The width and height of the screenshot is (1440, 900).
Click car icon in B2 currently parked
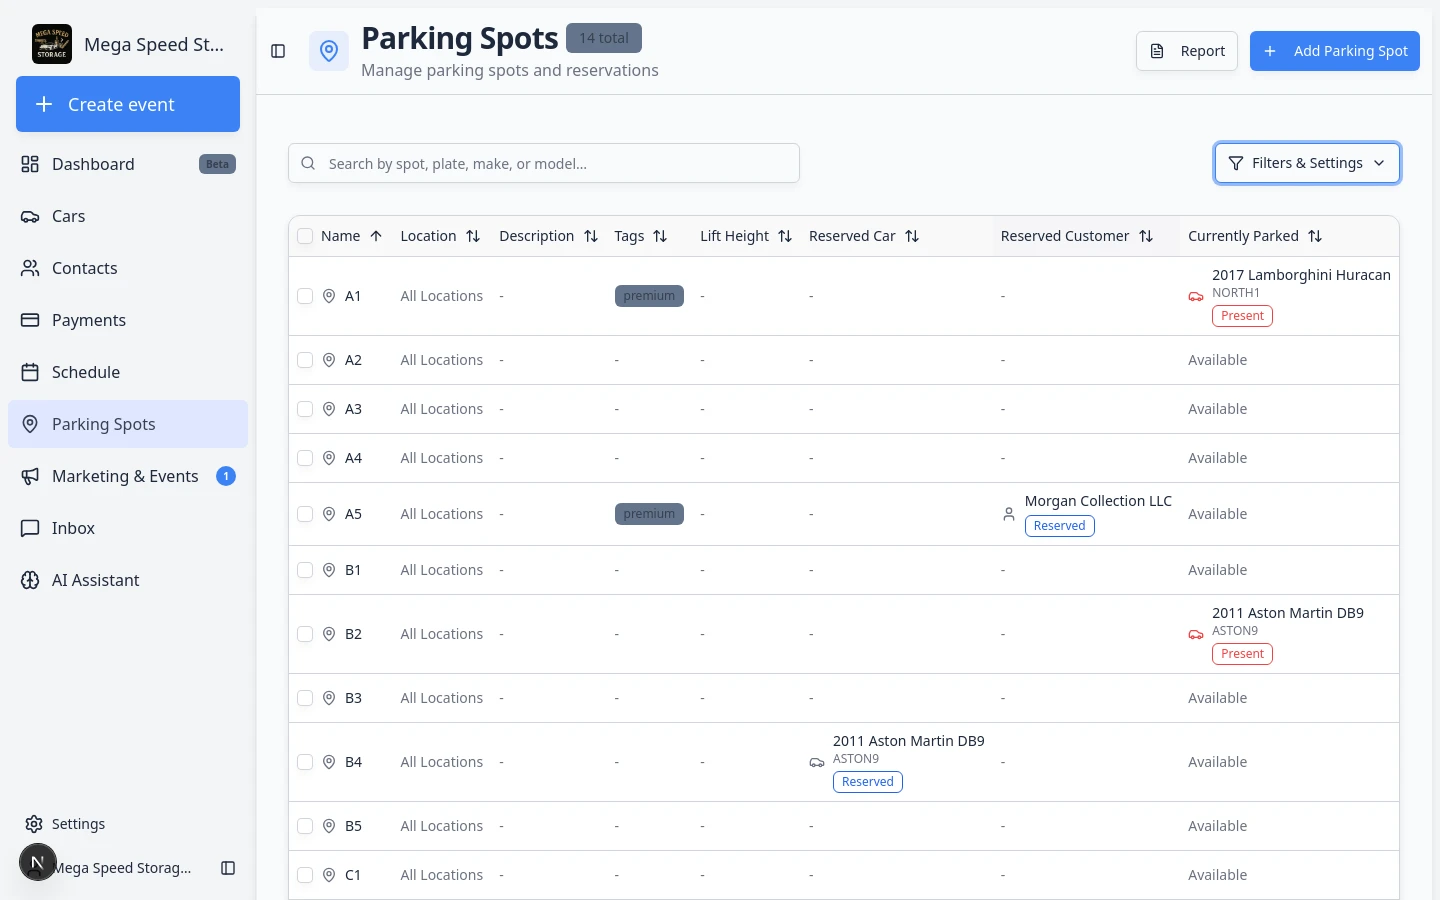tap(1196, 634)
